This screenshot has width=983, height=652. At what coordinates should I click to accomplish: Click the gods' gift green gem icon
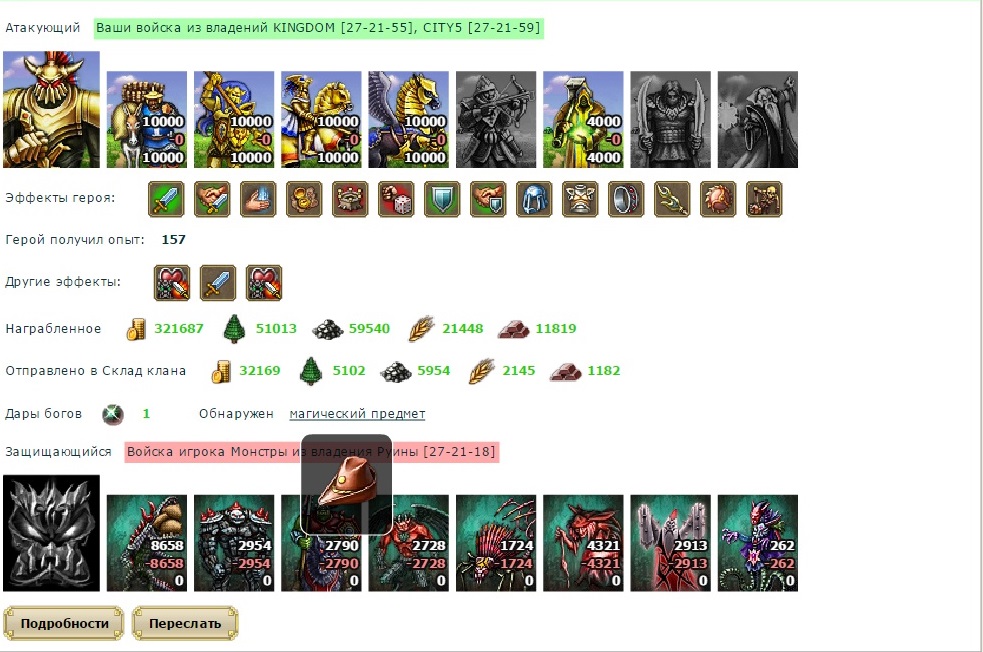pos(113,414)
